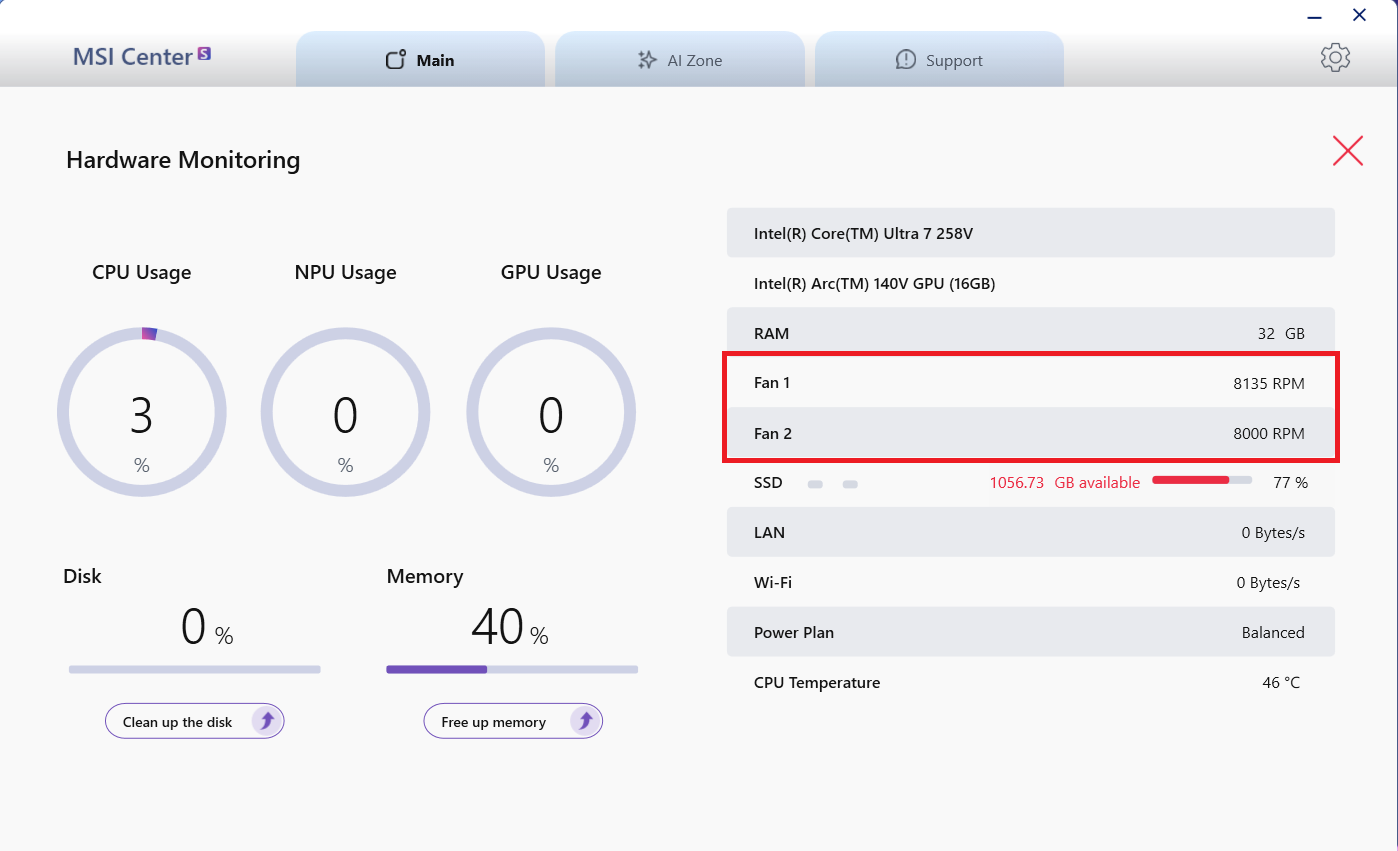
Task: Click the Memory 40 % reading
Action: [509, 627]
